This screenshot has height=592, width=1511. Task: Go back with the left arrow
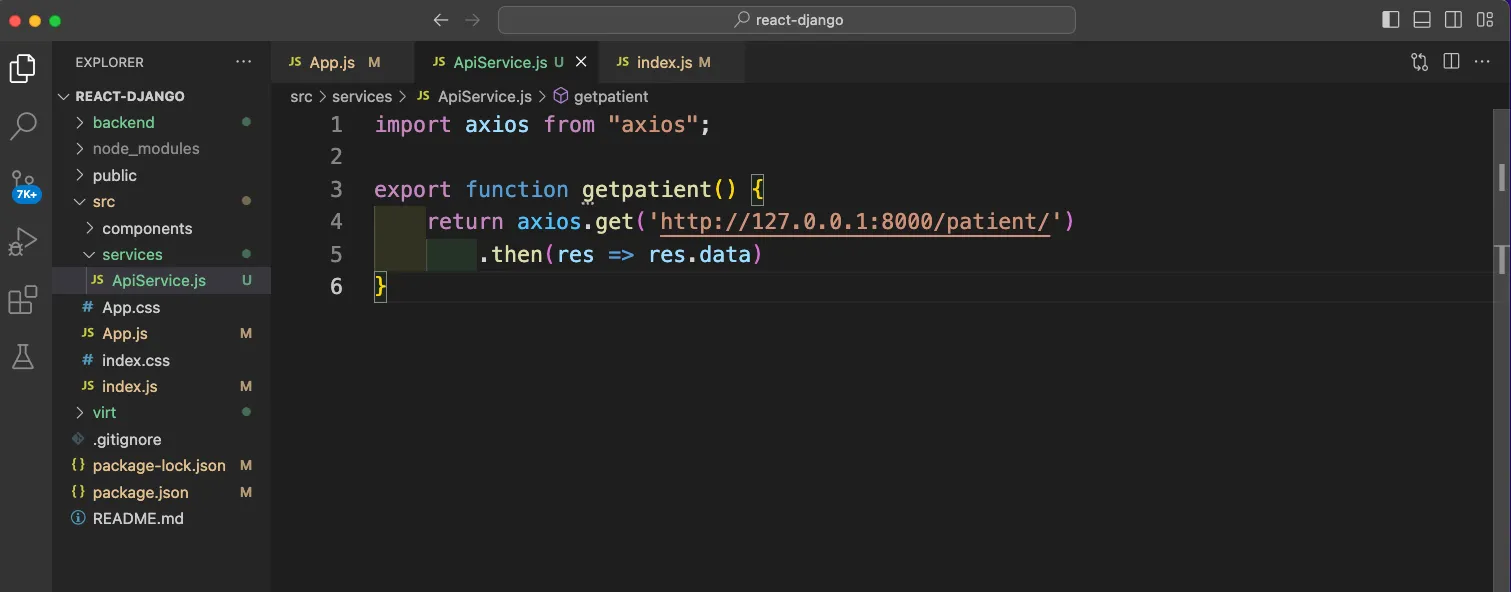(x=441, y=20)
